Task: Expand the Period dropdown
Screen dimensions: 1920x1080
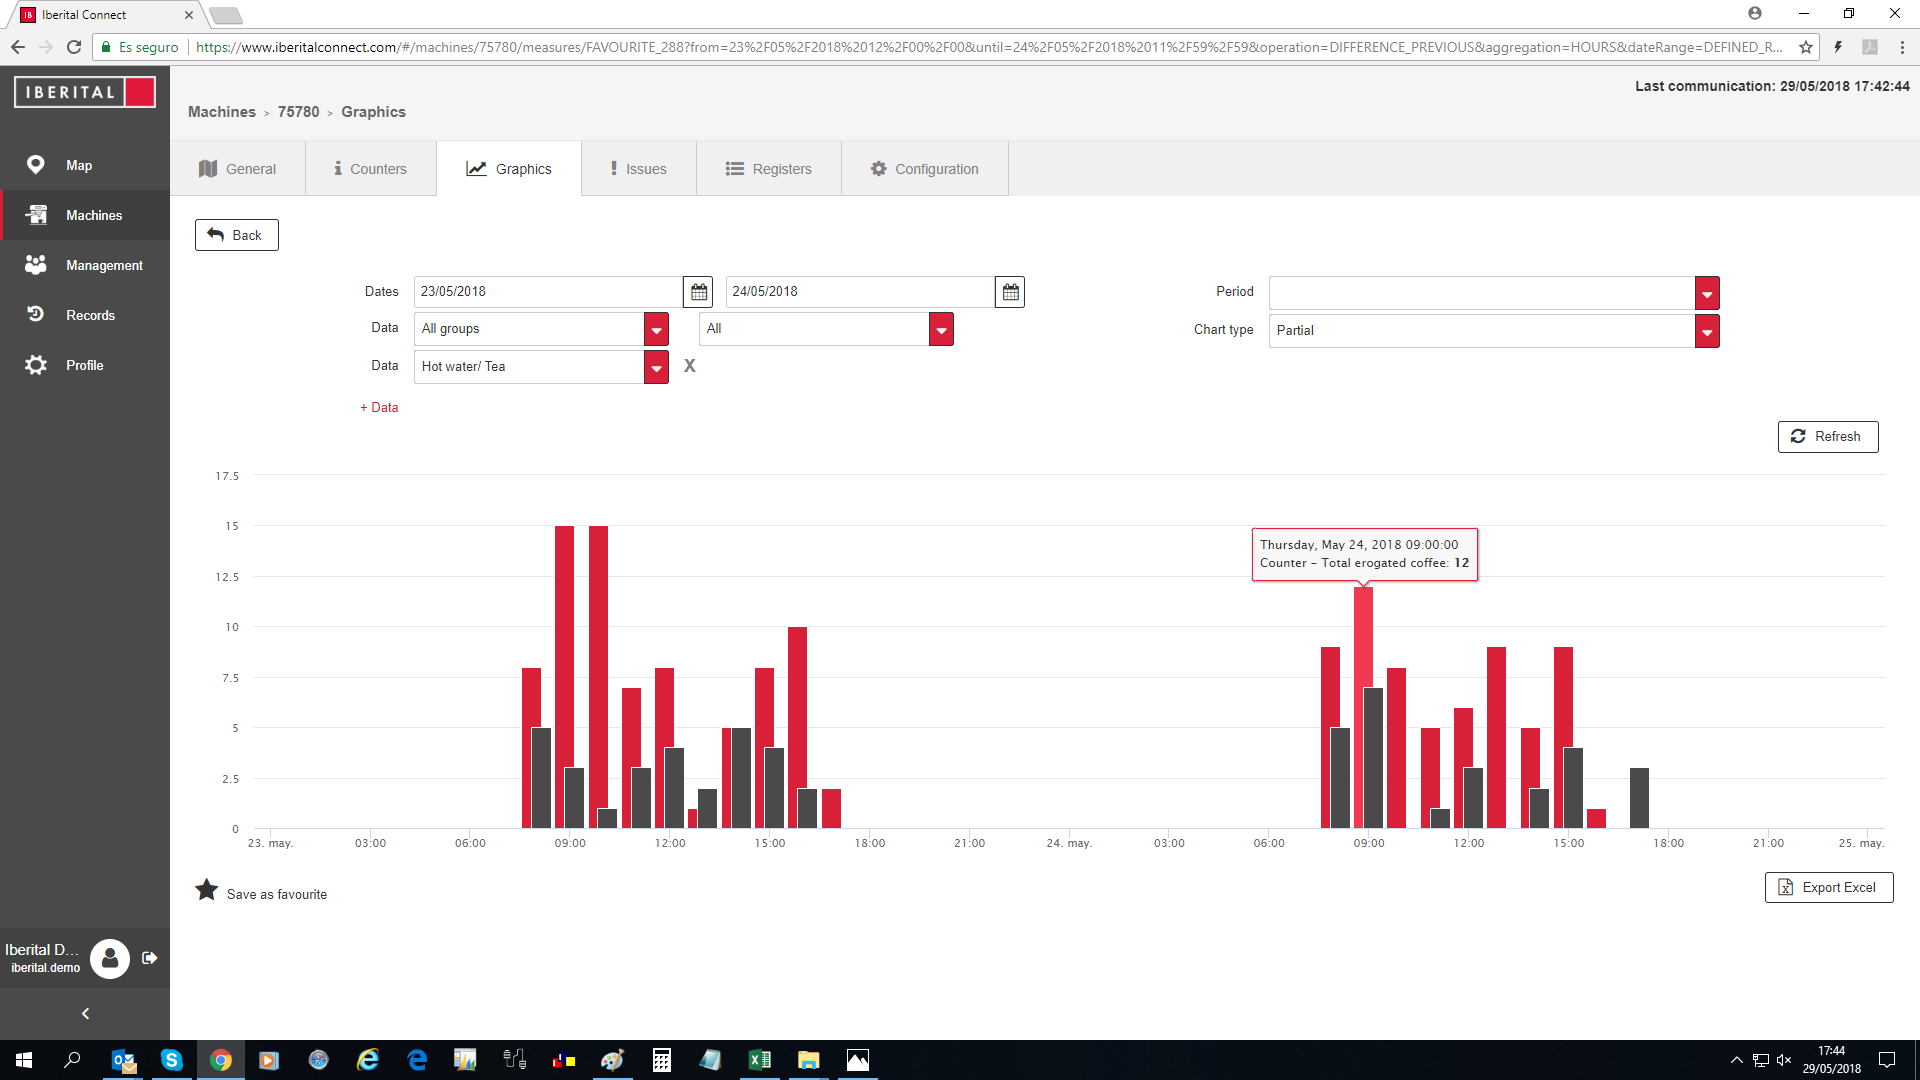Action: pos(1706,293)
